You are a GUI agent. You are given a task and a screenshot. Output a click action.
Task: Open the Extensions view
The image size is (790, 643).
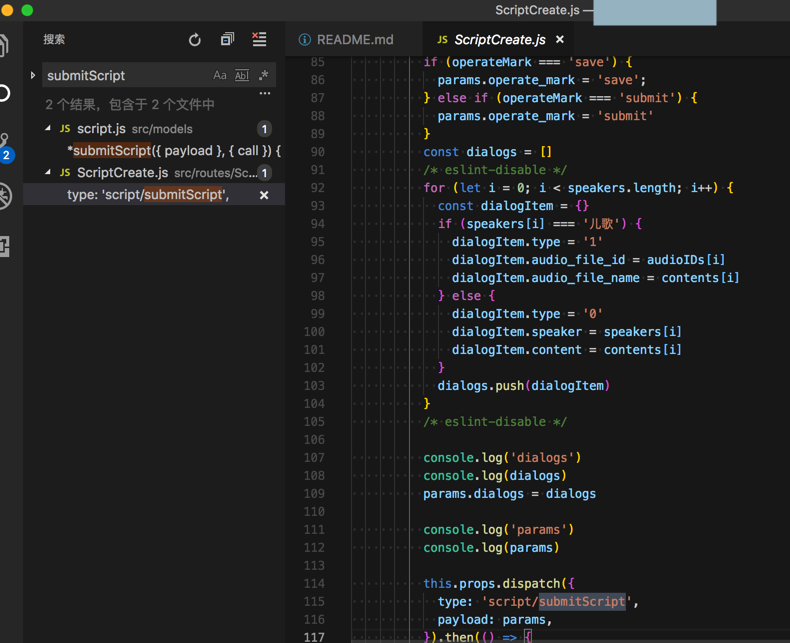tap(4, 245)
